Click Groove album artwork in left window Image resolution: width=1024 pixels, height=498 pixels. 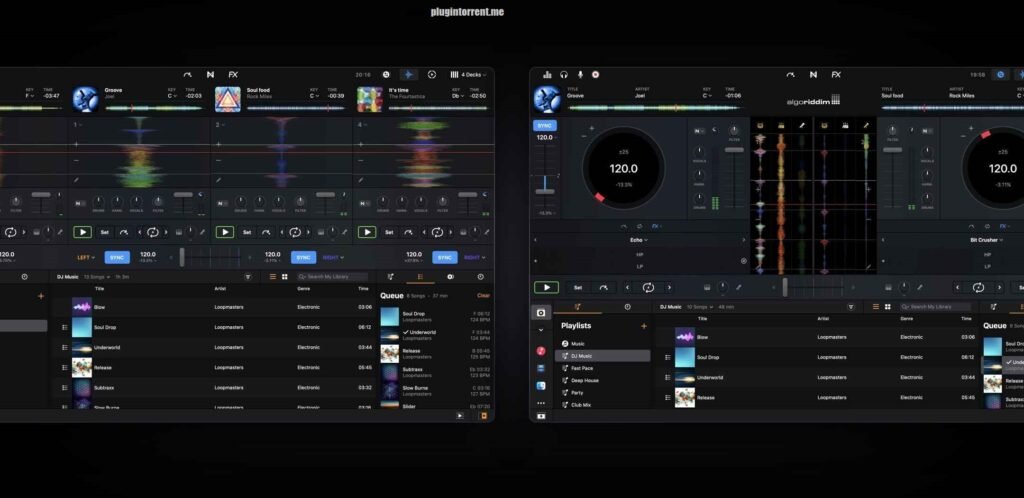pyautogui.click(x=86, y=99)
